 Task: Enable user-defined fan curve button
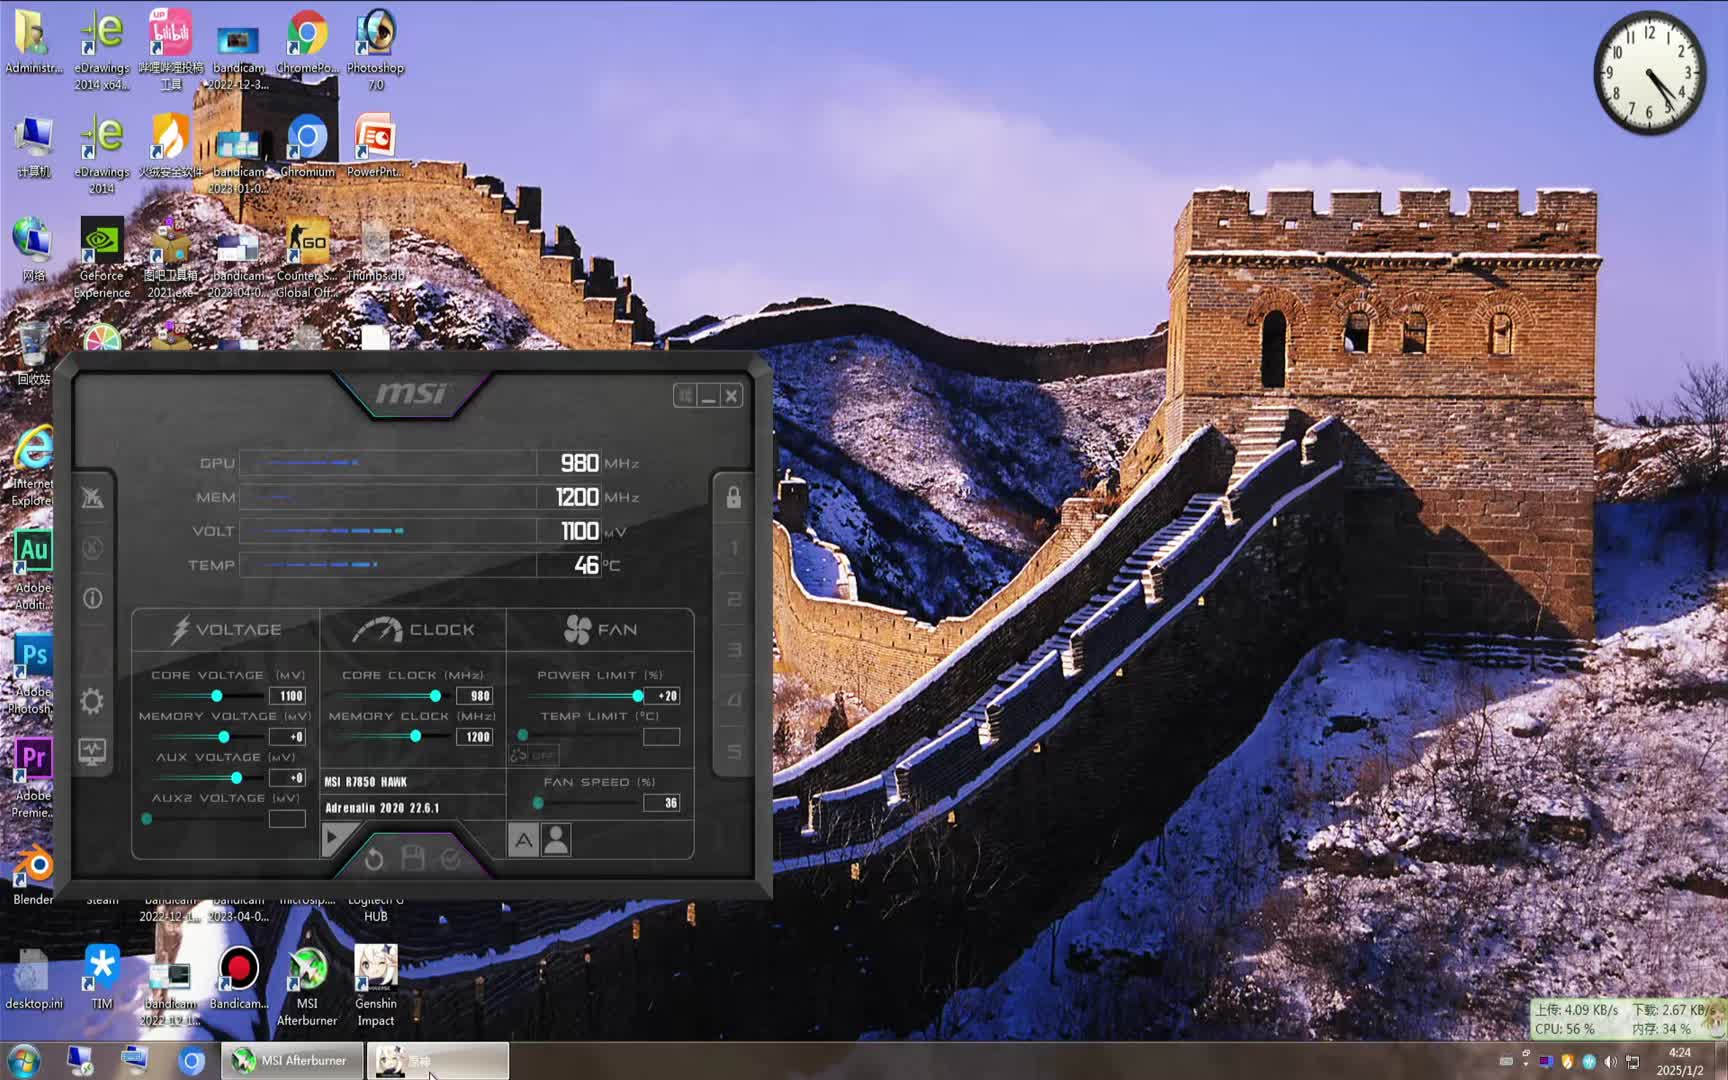(x=556, y=841)
